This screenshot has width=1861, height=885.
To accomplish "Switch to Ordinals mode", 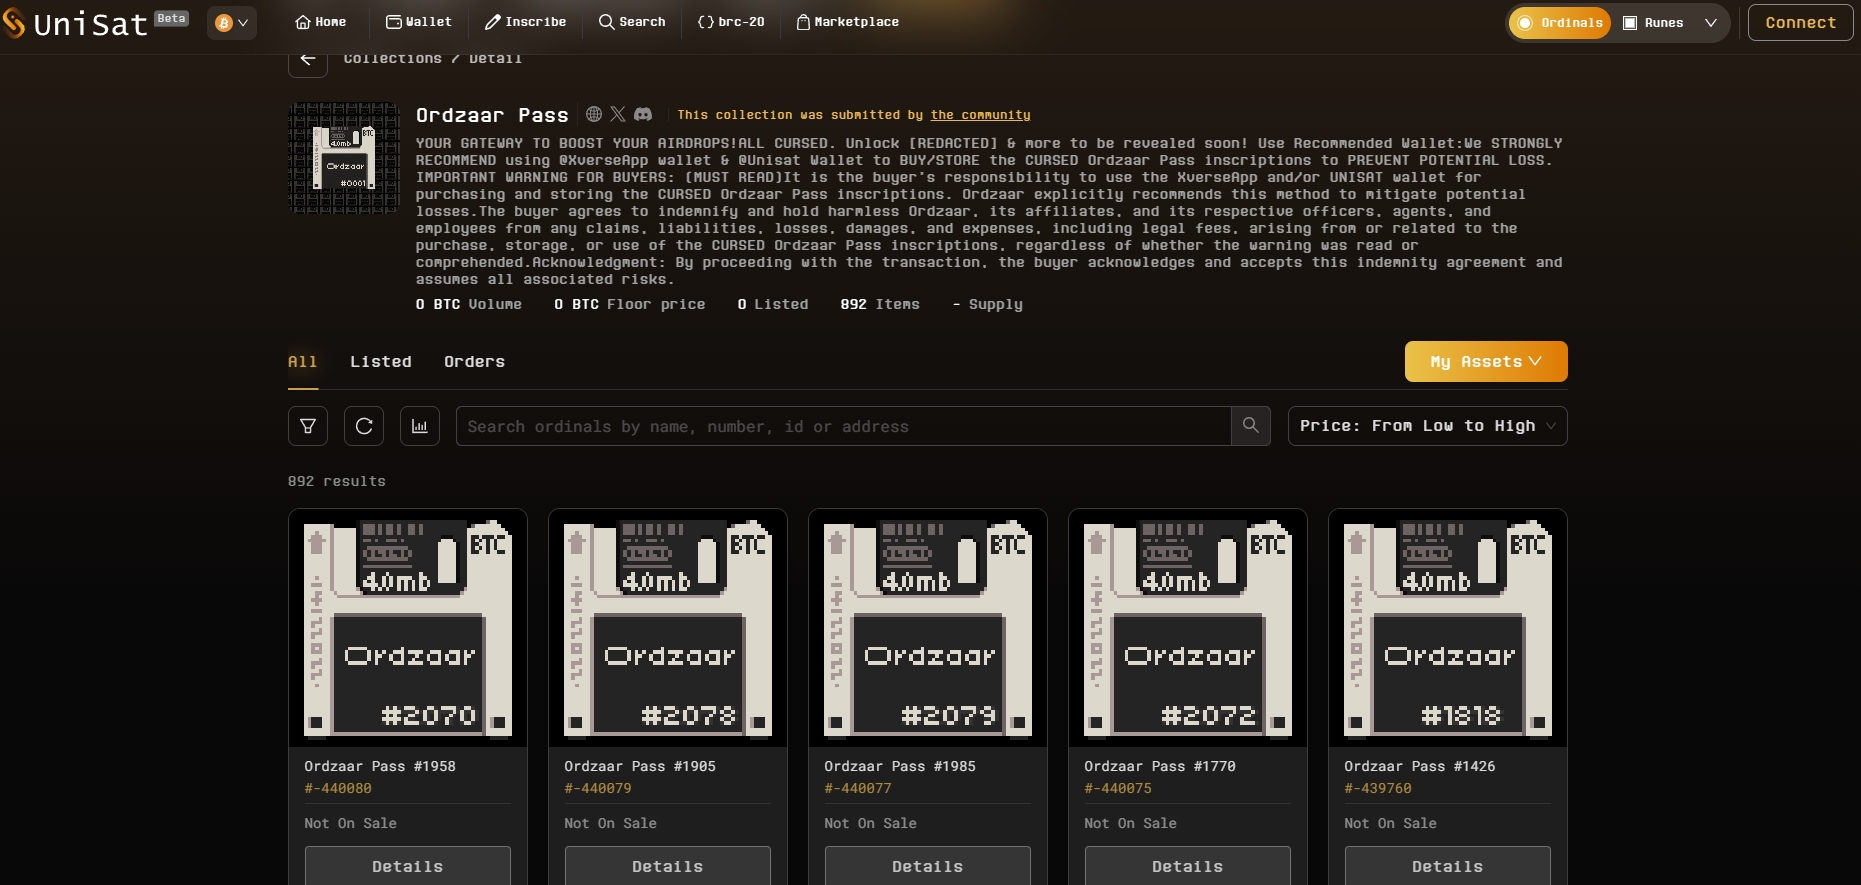I will tap(1560, 23).
